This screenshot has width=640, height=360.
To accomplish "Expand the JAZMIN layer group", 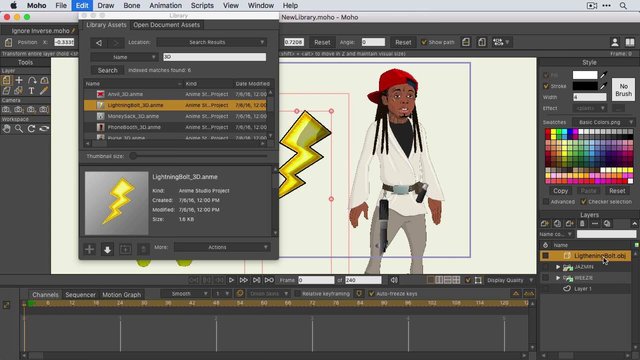I will [558, 267].
